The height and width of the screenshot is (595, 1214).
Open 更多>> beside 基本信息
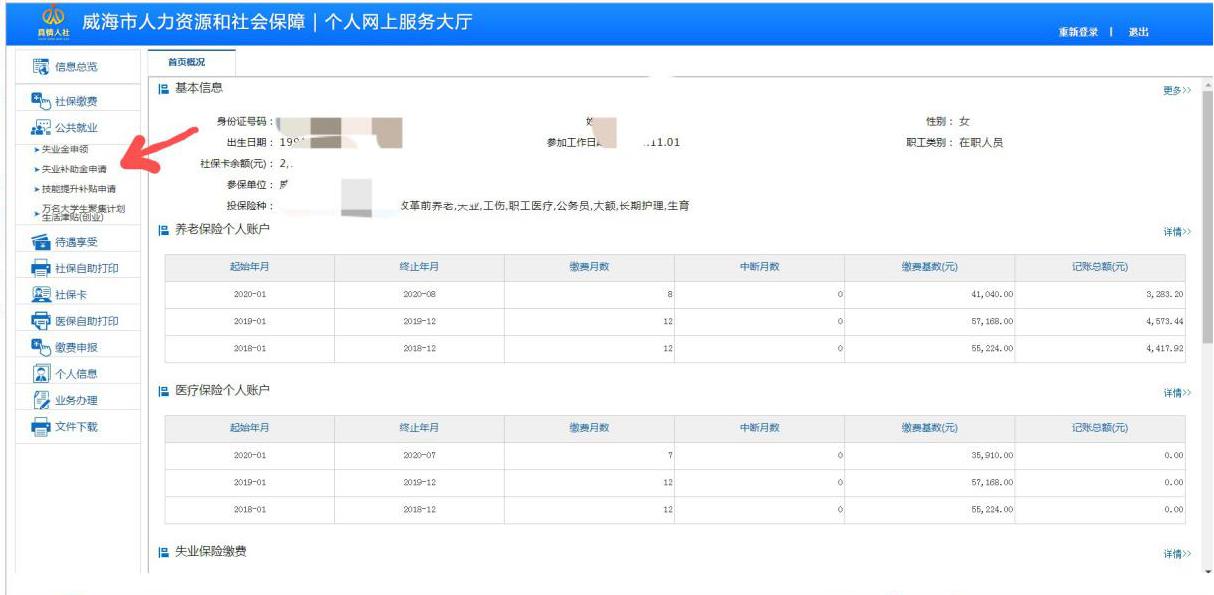(1177, 91)
